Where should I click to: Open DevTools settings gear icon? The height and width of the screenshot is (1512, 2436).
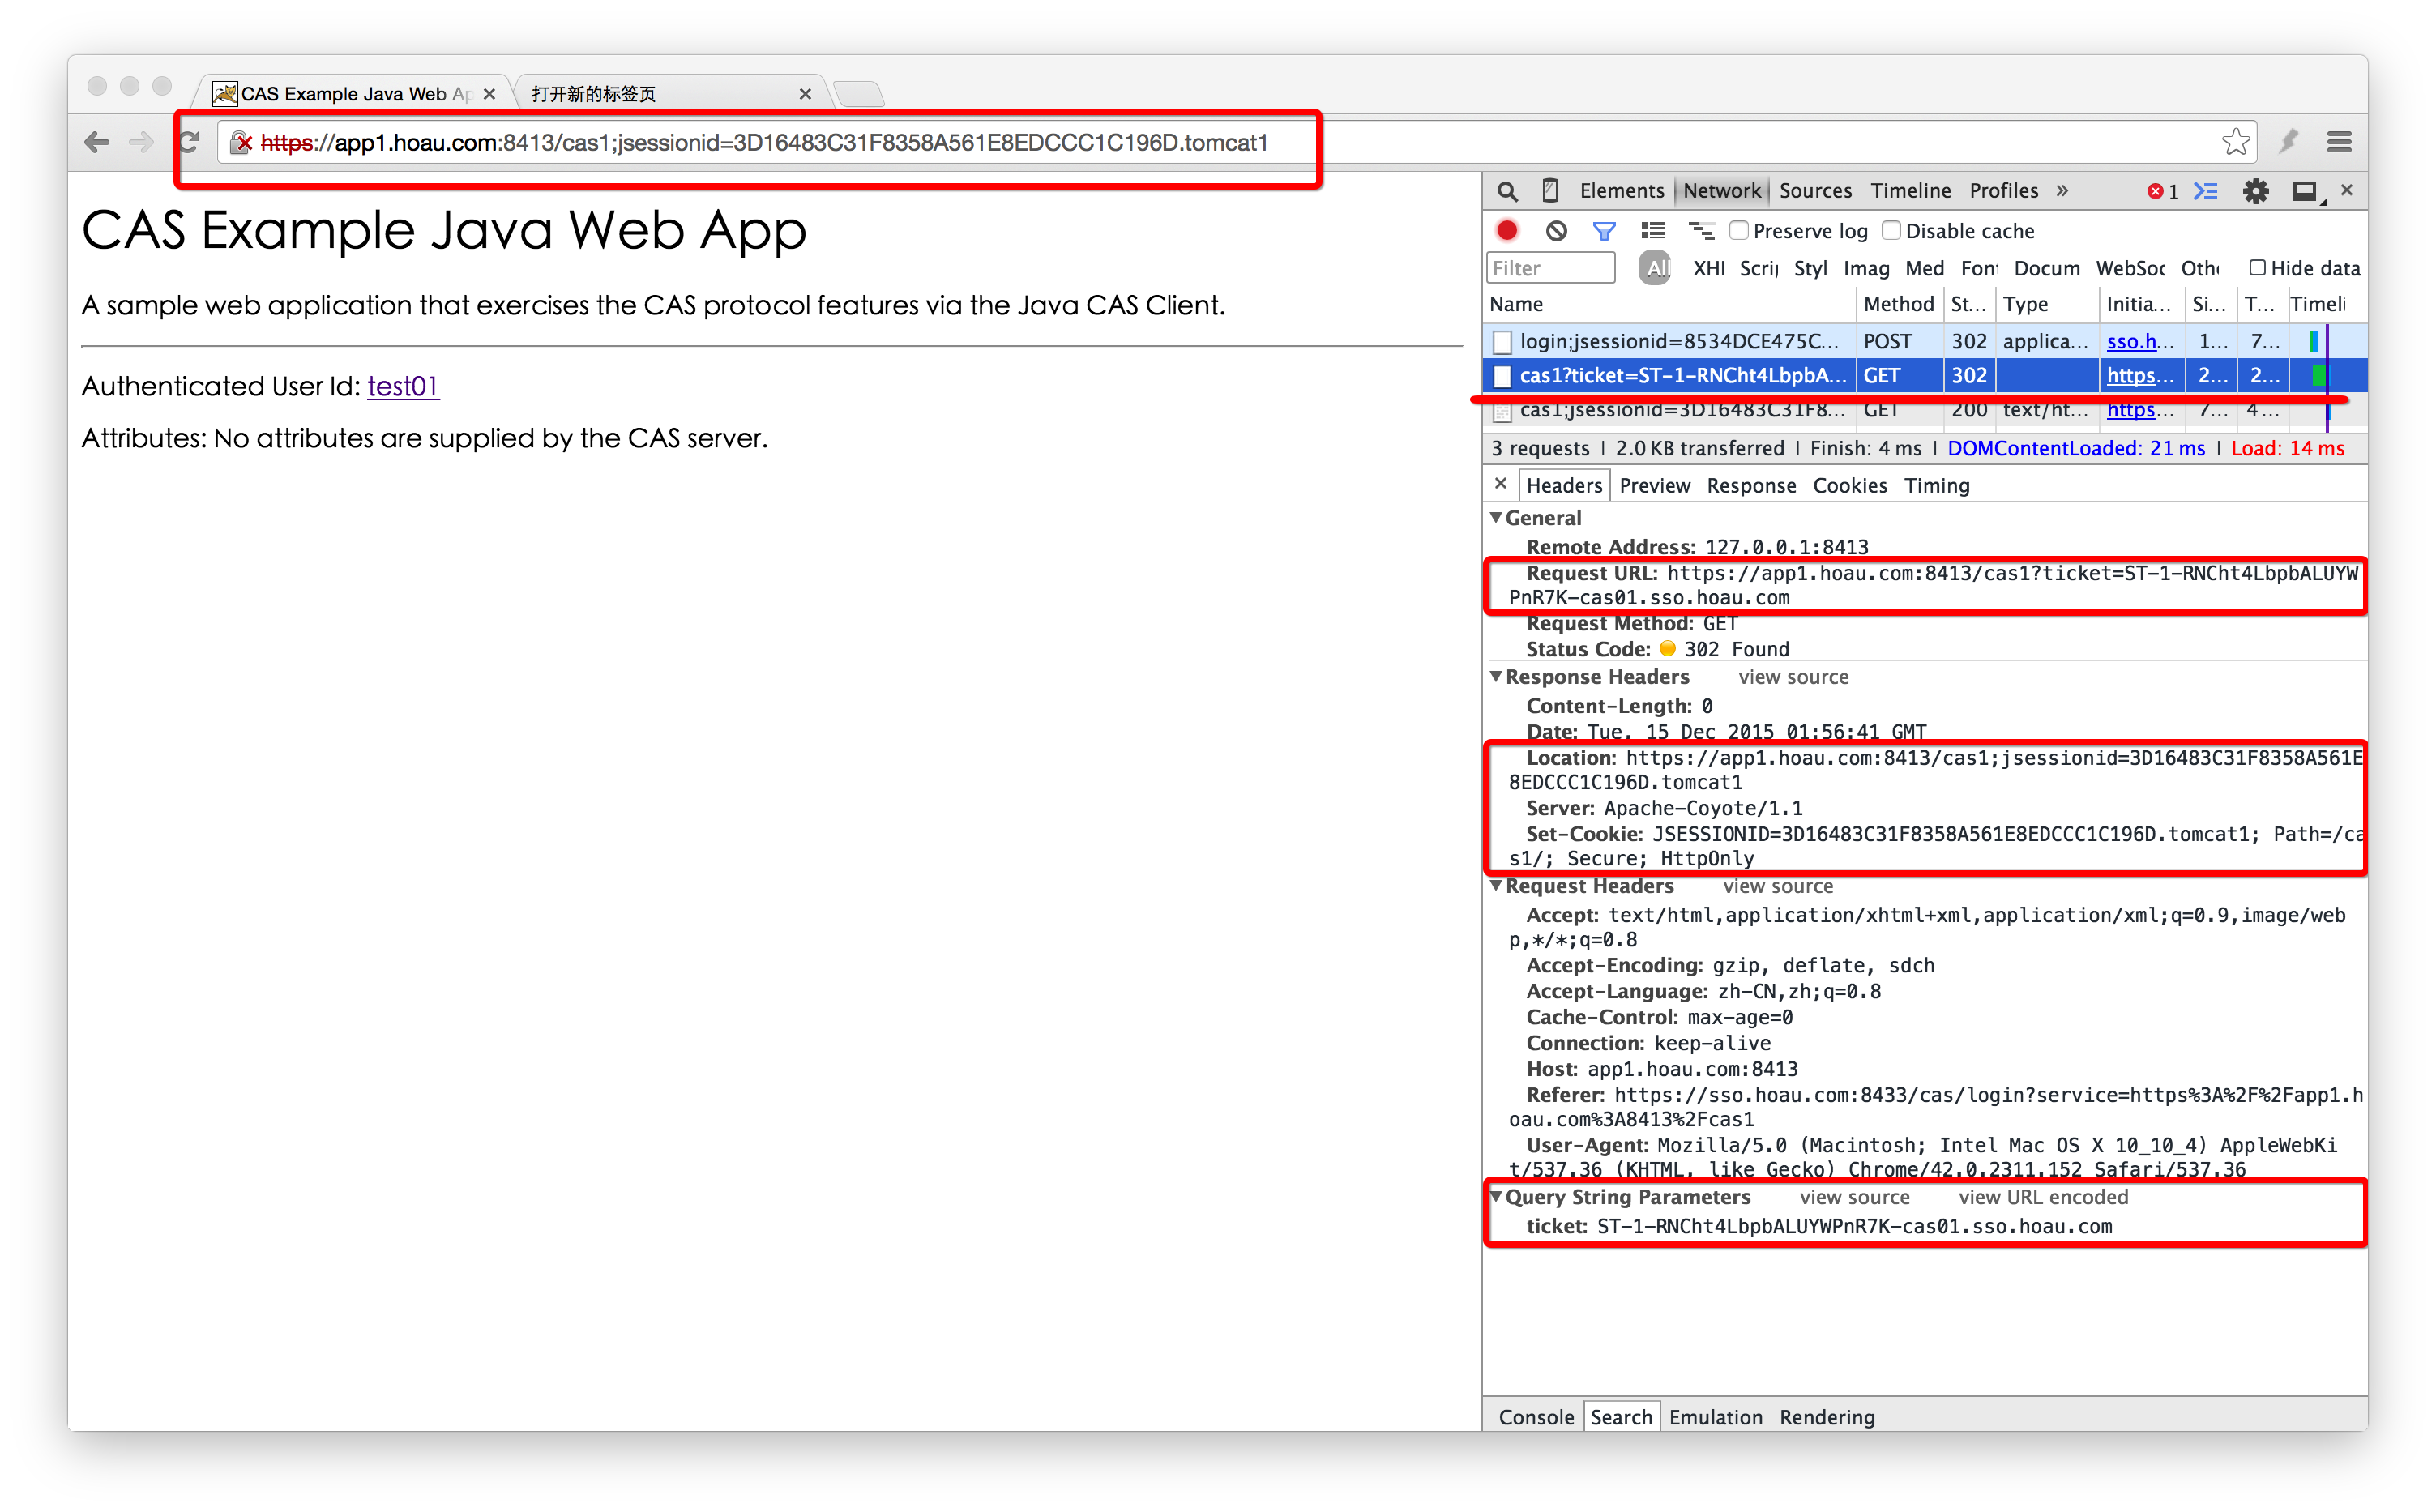tap(2255, 191)
